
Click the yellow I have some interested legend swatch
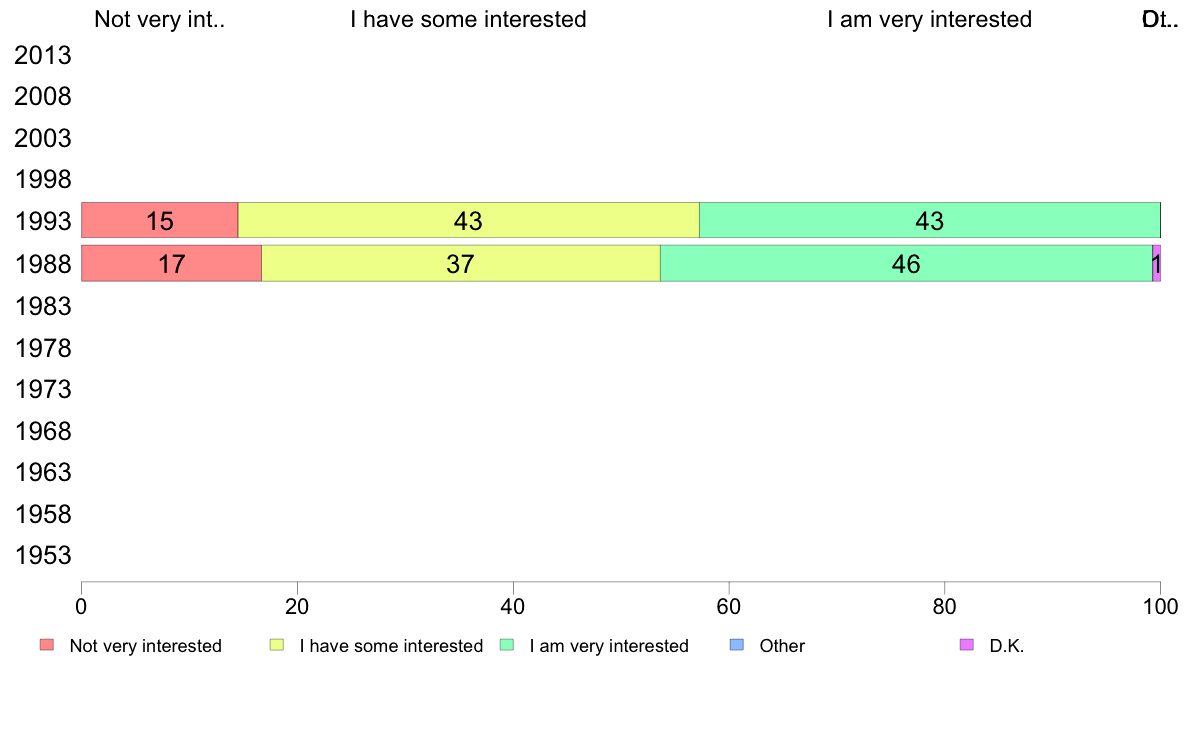click(x=277, y=645)
